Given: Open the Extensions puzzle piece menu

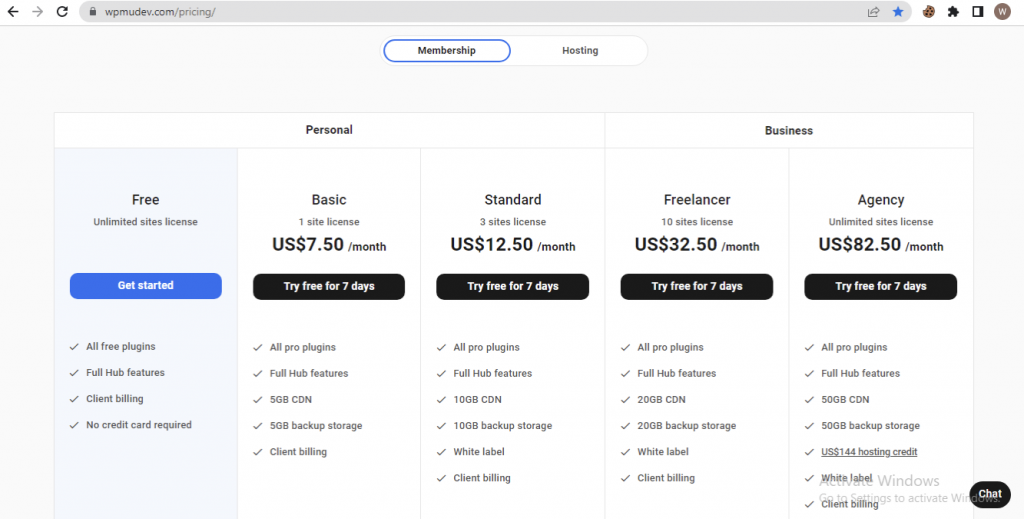Looking at the screenshot, I should 953,12.
